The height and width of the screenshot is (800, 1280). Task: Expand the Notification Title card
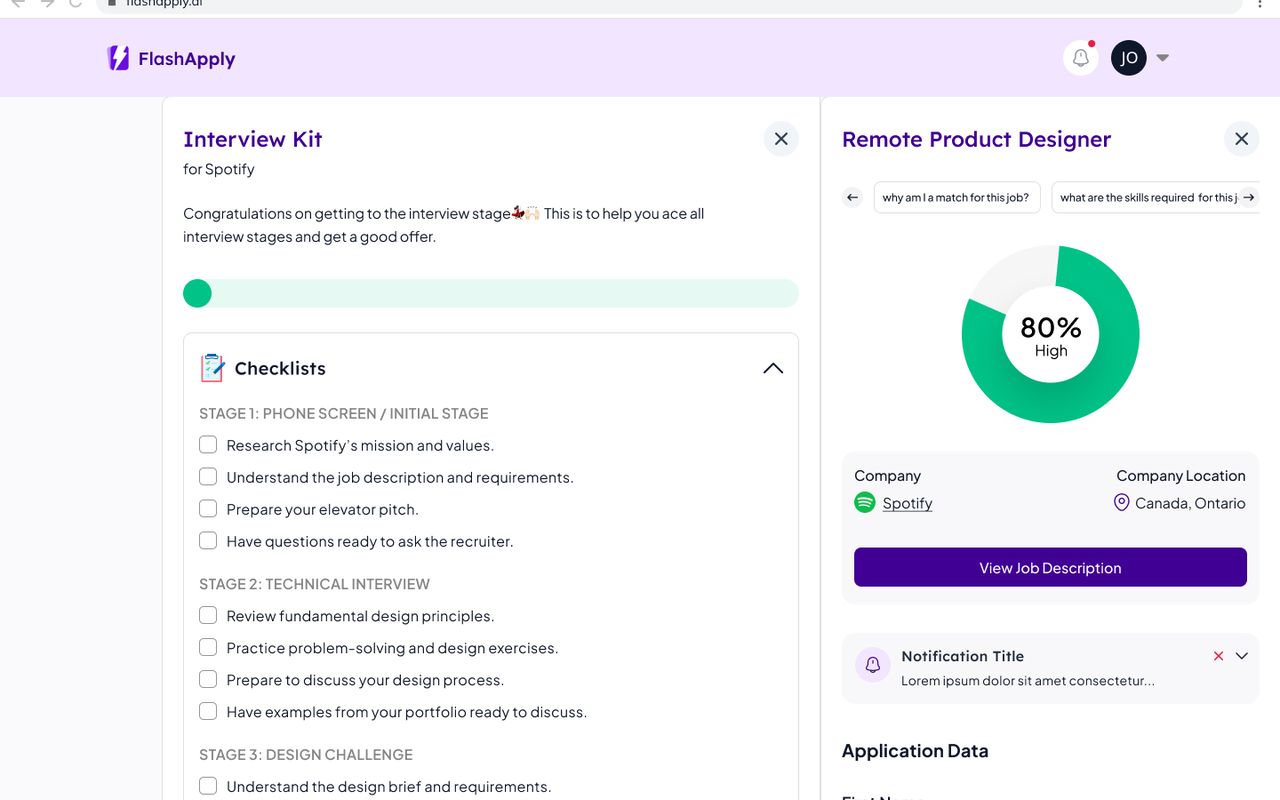click(x=1242, y=655)
